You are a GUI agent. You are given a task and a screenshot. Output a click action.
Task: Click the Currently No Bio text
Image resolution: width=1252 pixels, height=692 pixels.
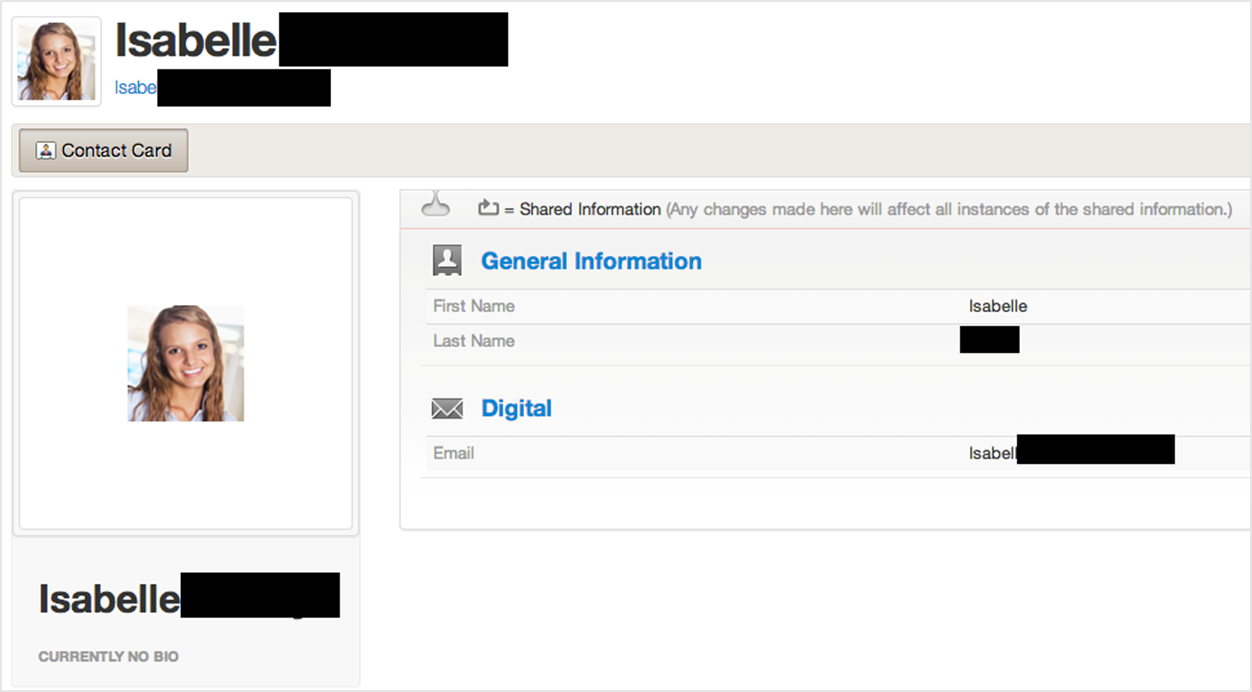point(108,657)
